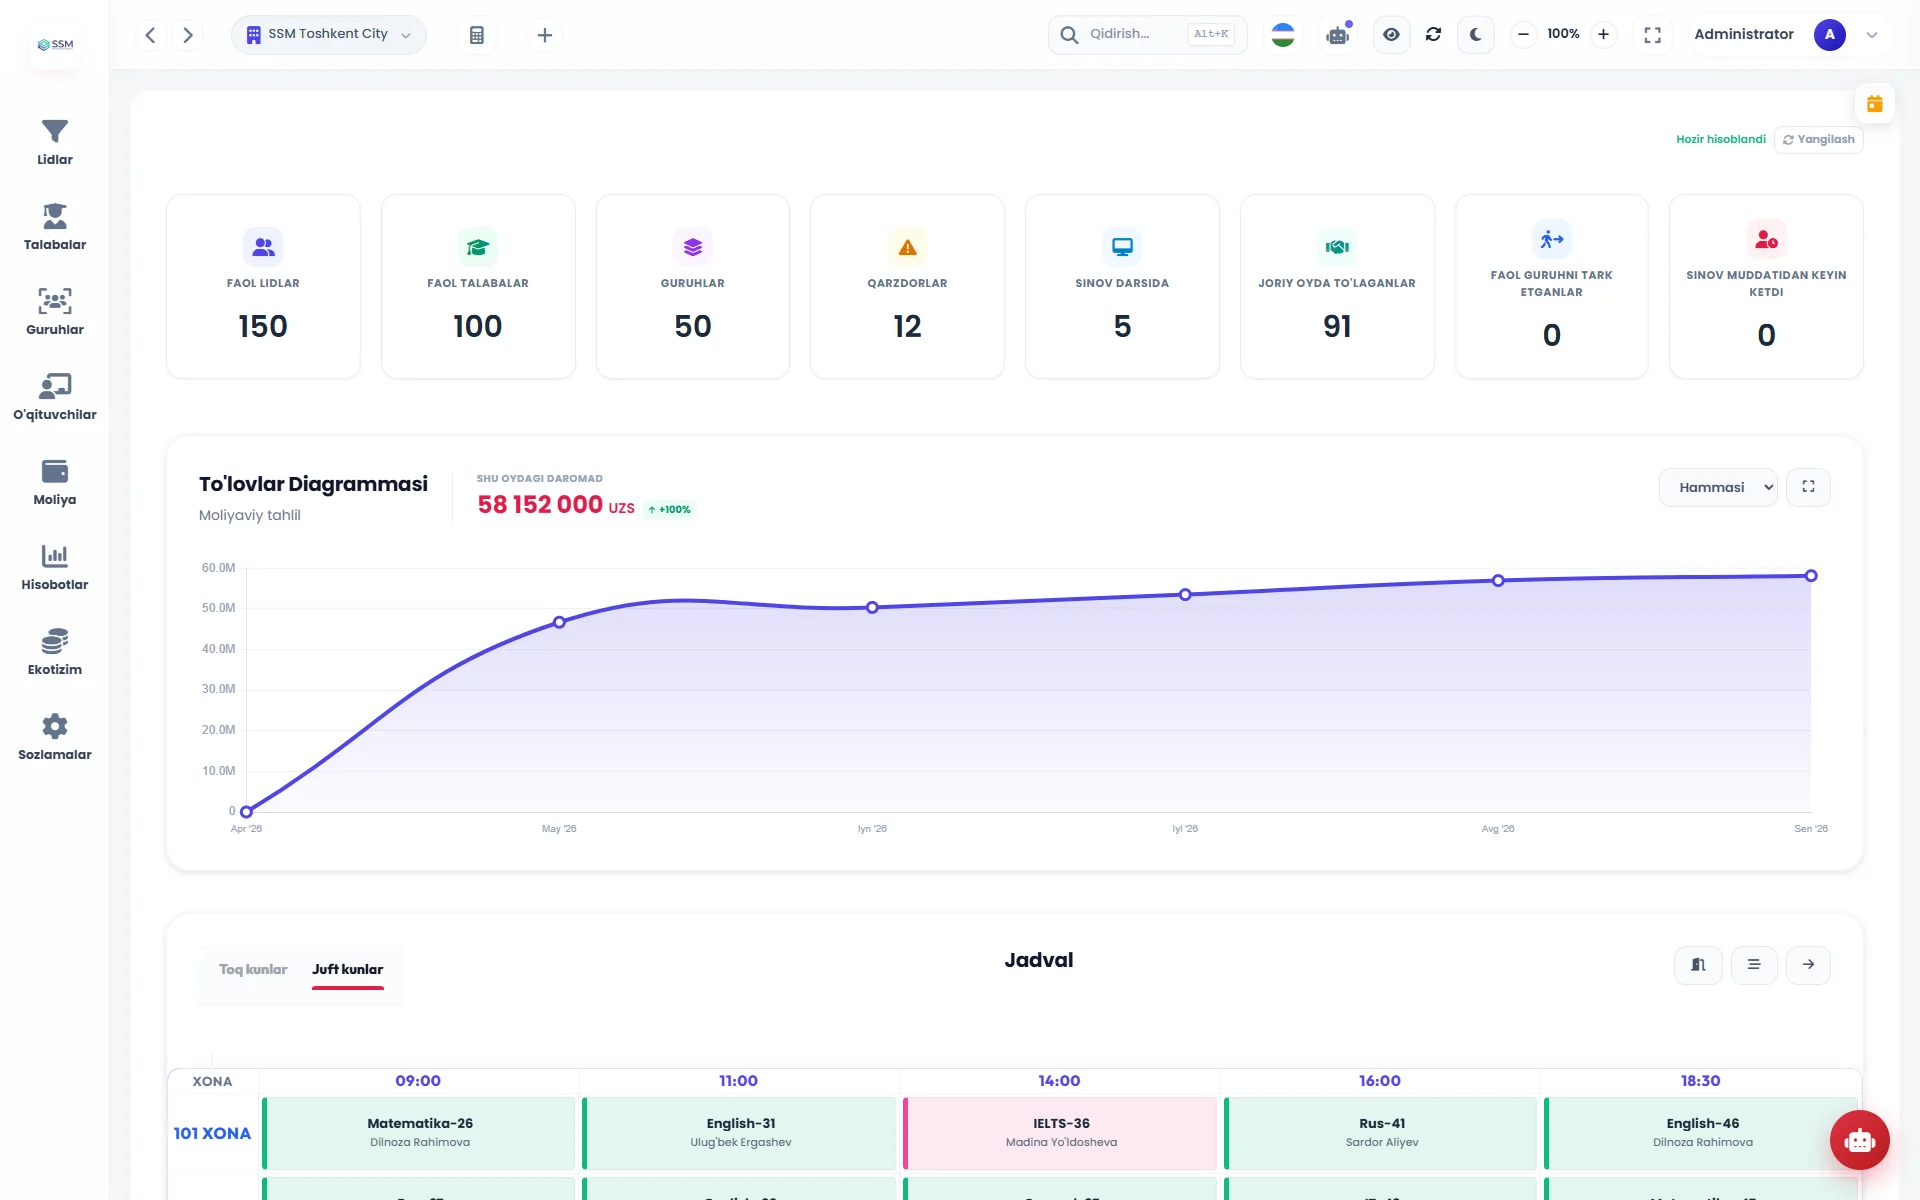The width and height of the screenshot is (1920, 1200).
Task: Select the Juft kunlar tab
Action: pos(347,970)
